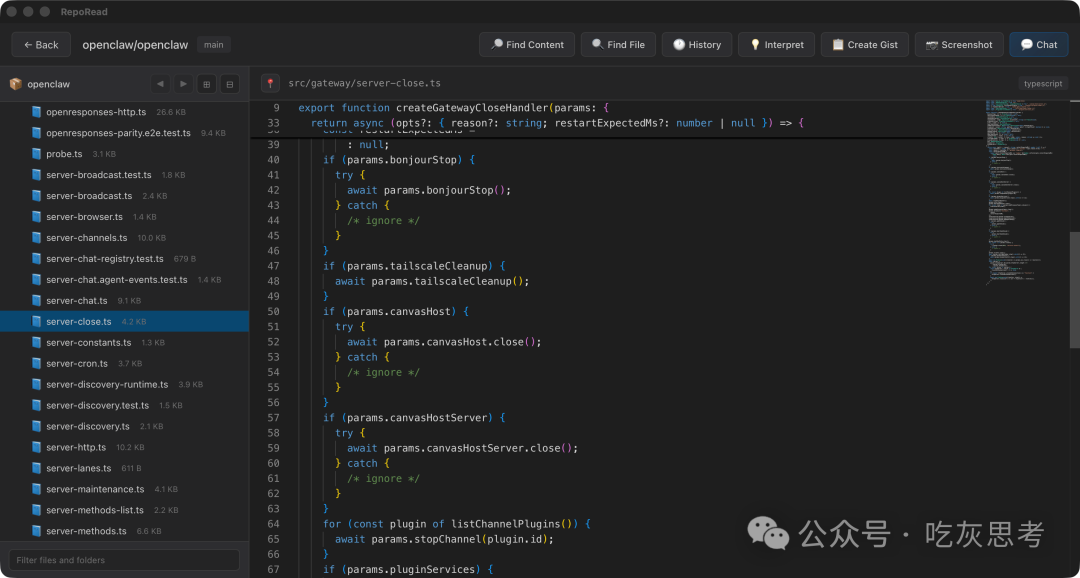
Task: Open server-discovery.test.ts
Action: coord(125,405)
